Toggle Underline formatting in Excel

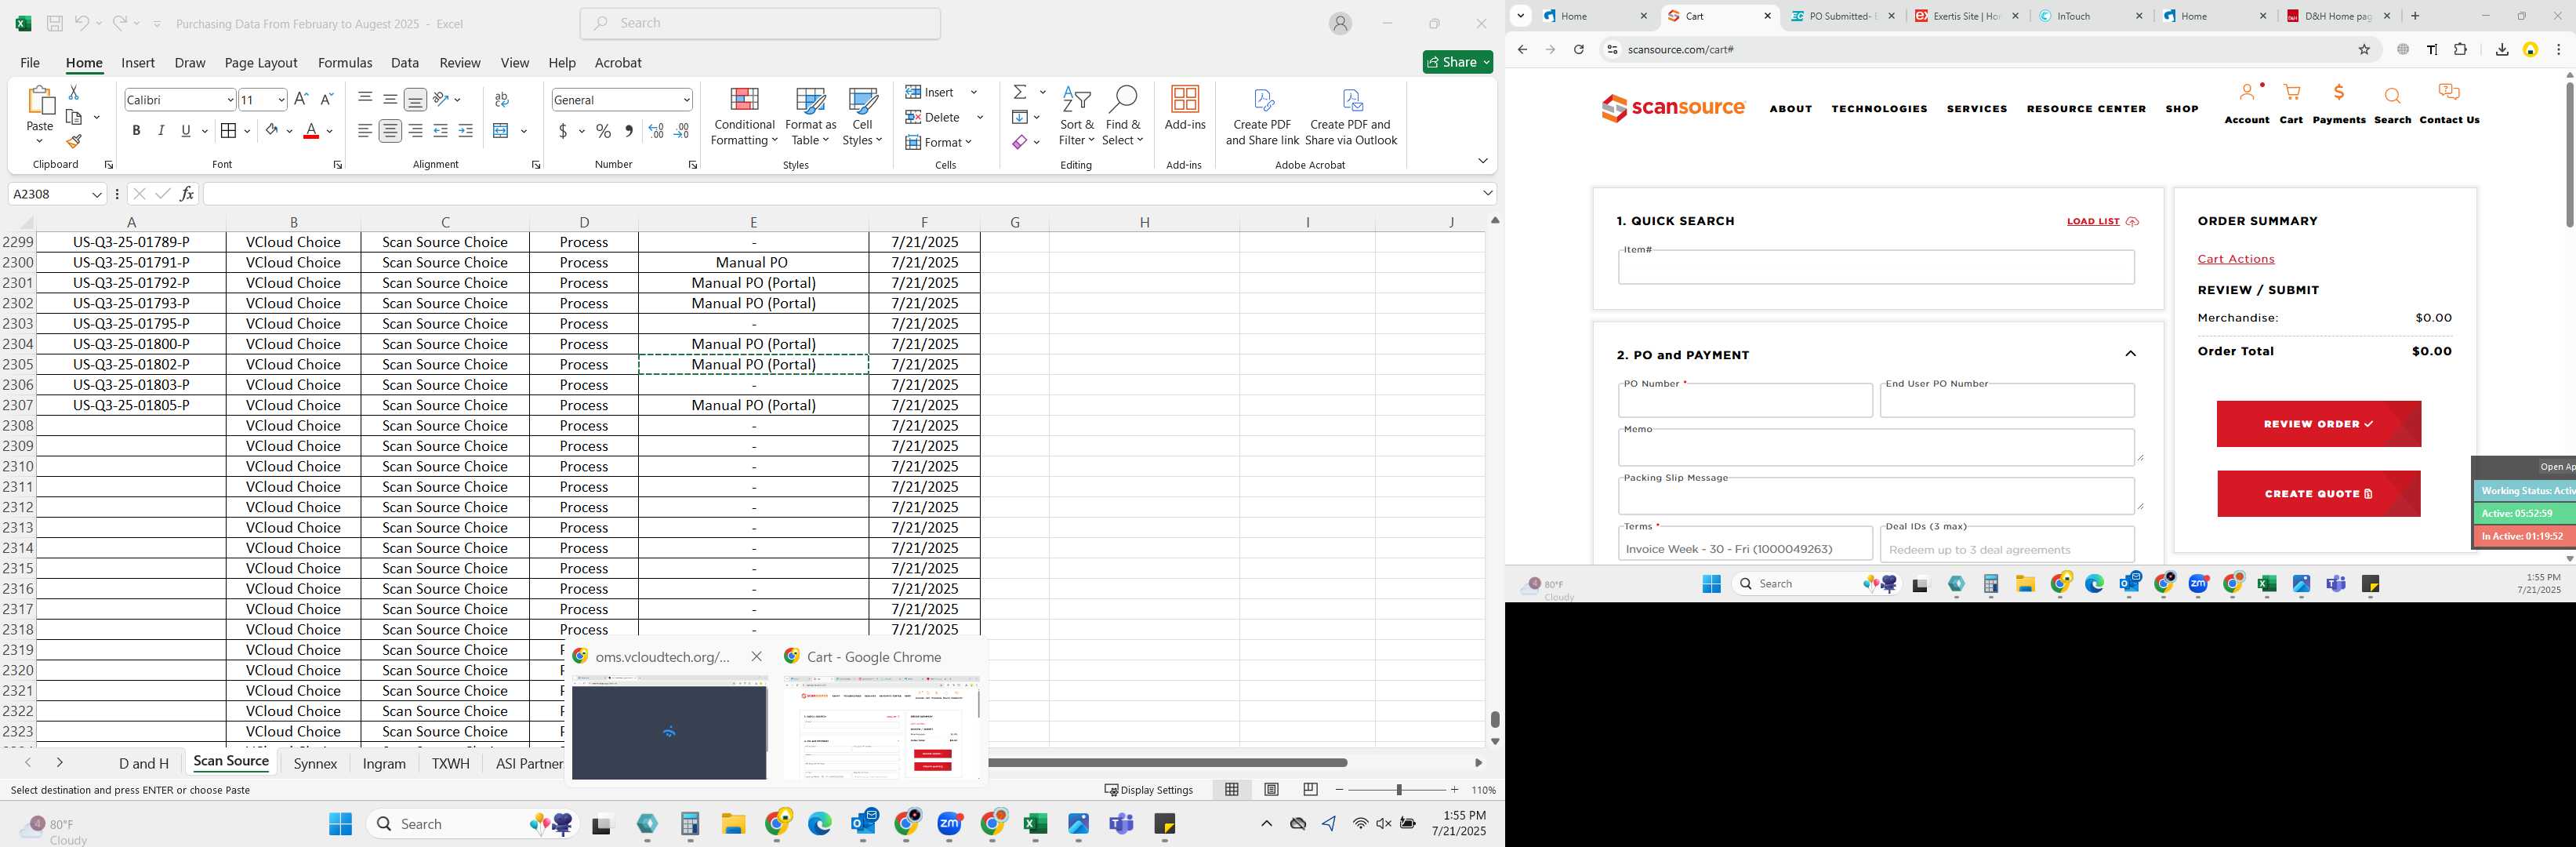(x=186, y=131)
